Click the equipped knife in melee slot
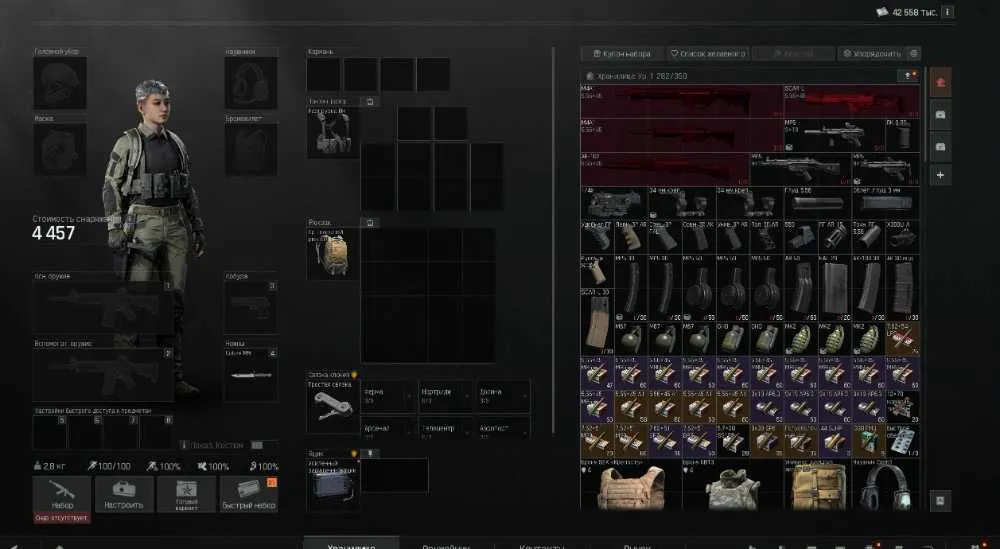Screen dimensions: 1000x549 coord(251,375)
